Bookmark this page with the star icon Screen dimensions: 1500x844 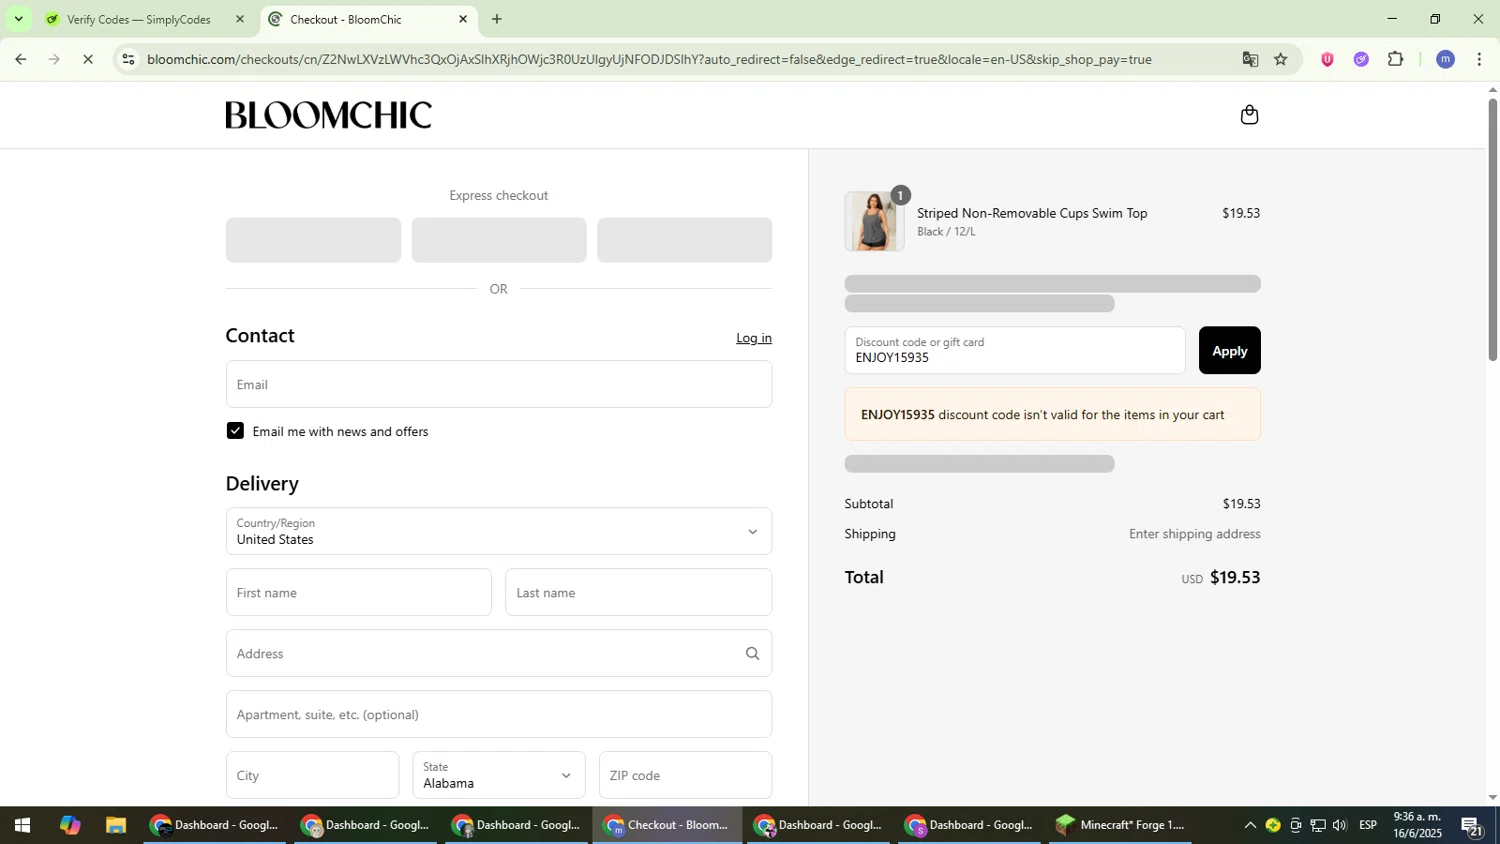(1281, 59)
